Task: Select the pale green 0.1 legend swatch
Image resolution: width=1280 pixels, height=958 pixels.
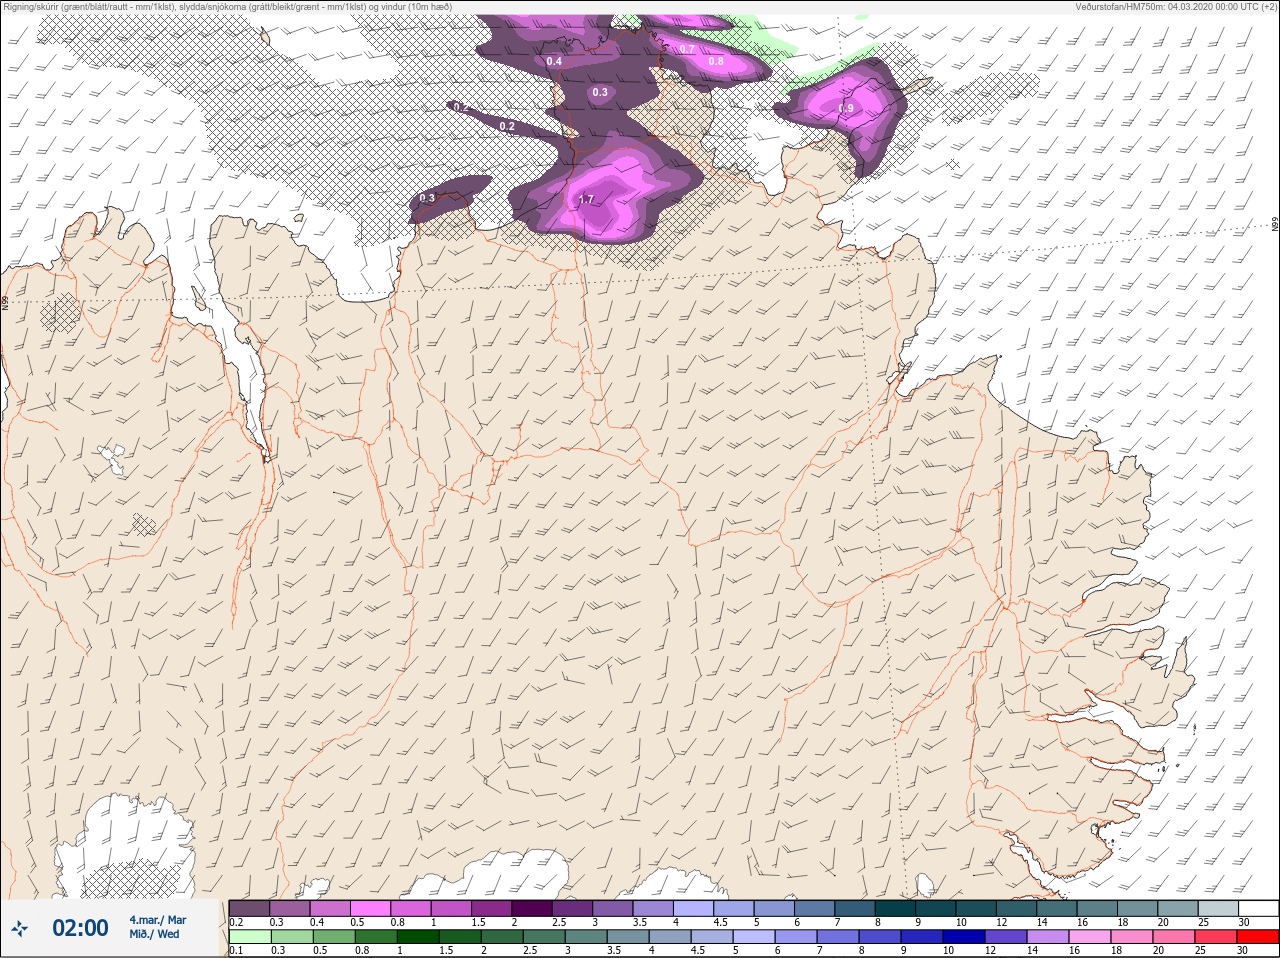Action: [x=249, y=937]
